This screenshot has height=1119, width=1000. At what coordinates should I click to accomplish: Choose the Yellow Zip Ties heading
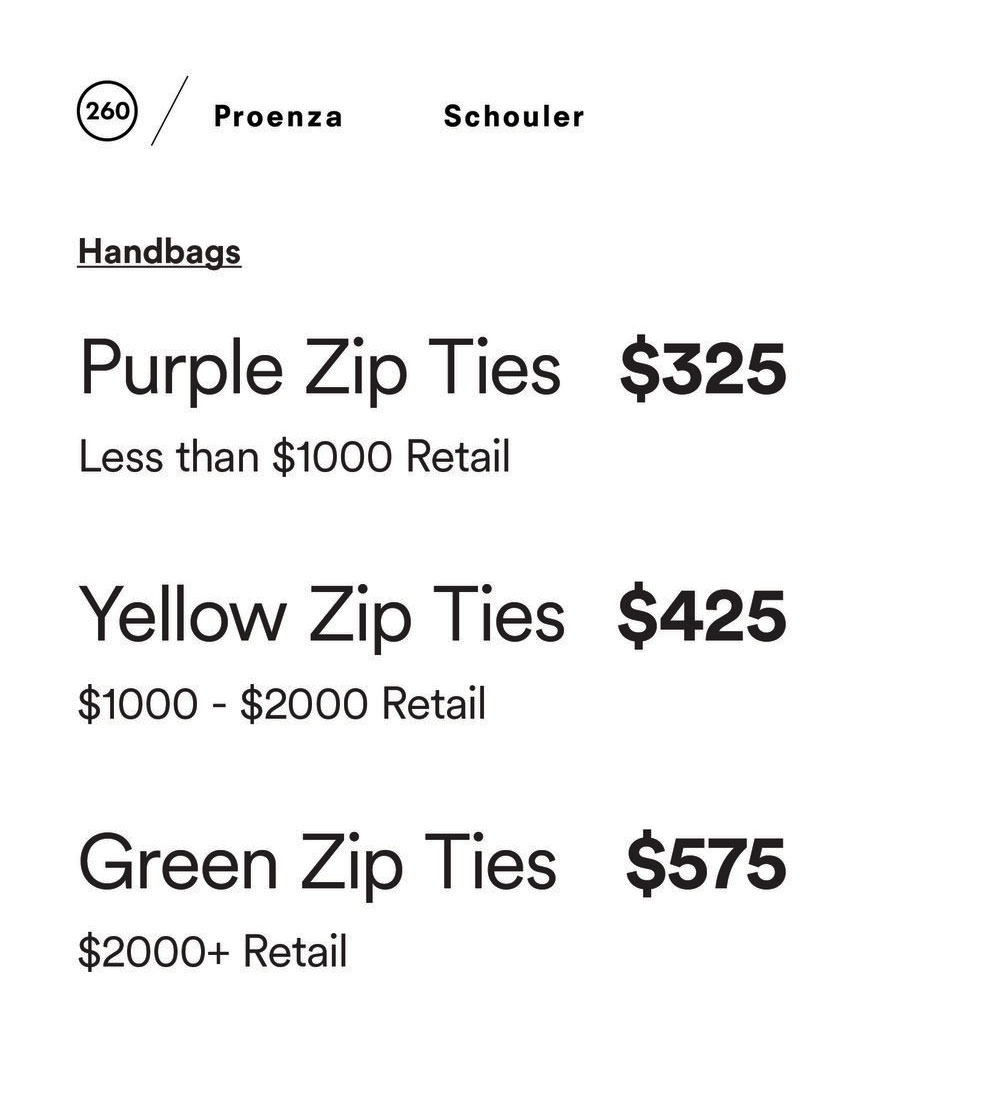pyautogui.click(x=321, y=616)
